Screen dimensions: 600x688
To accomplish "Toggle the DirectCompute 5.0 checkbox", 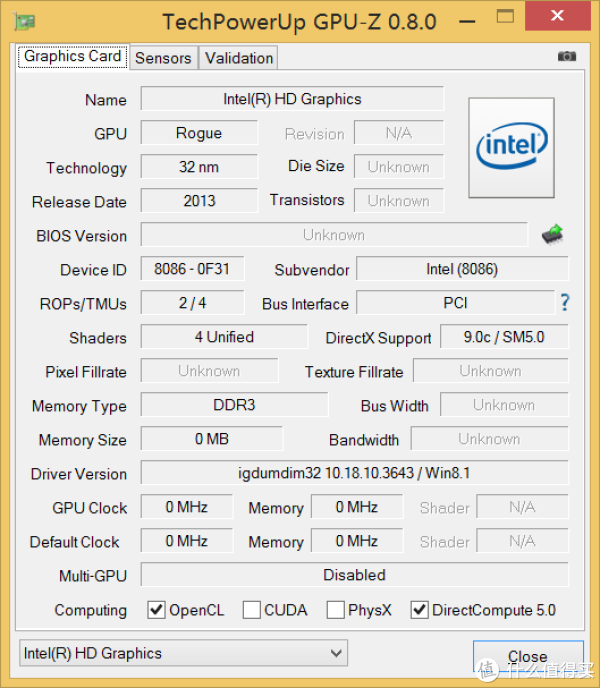I will 419,610.
